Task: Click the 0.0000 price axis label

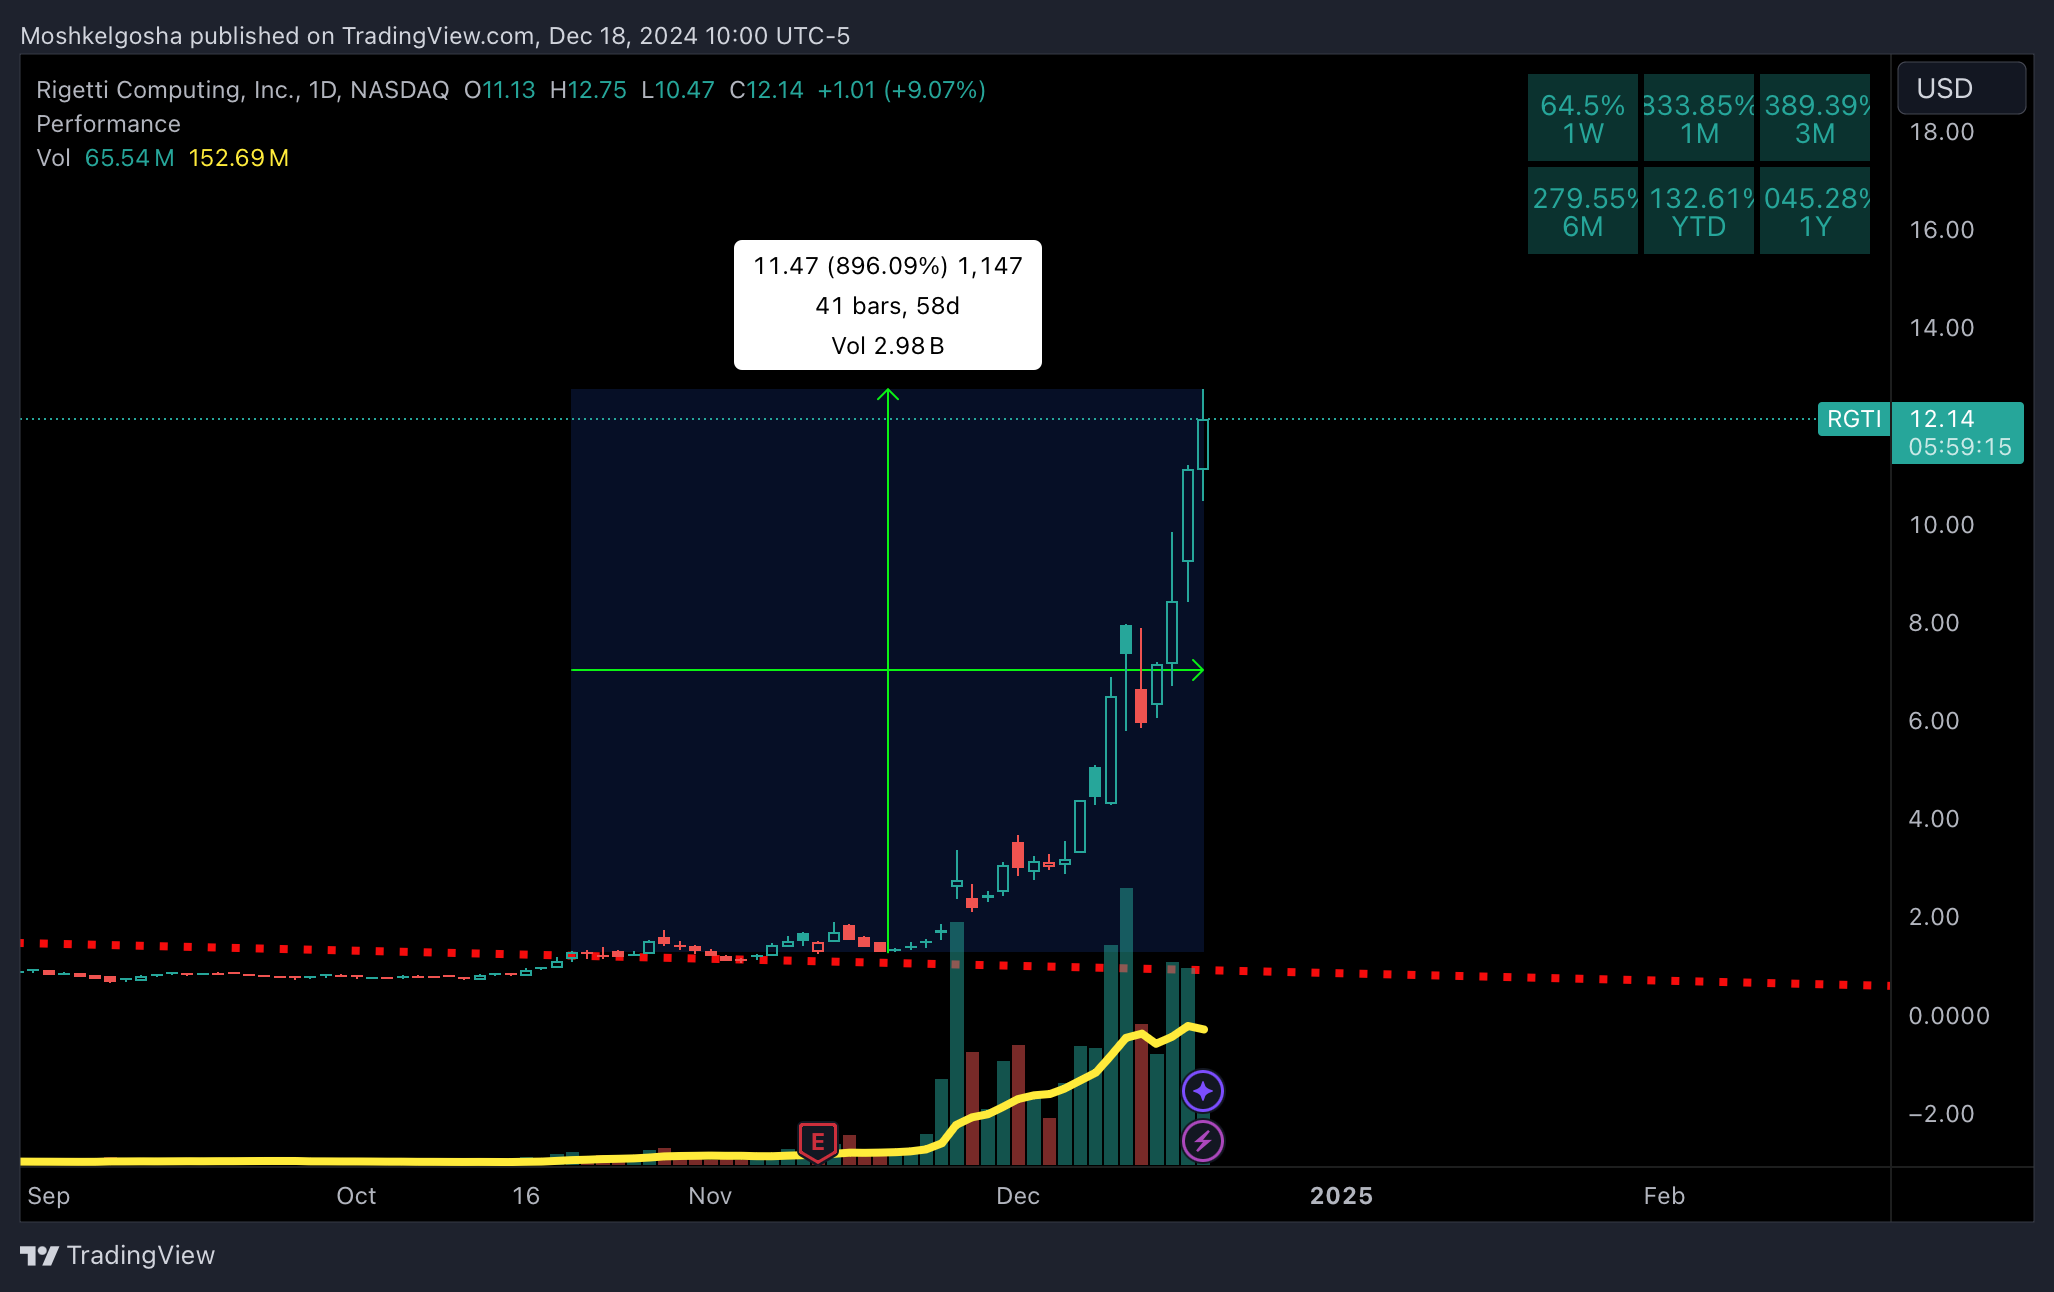Action: pos(1948,1016)
